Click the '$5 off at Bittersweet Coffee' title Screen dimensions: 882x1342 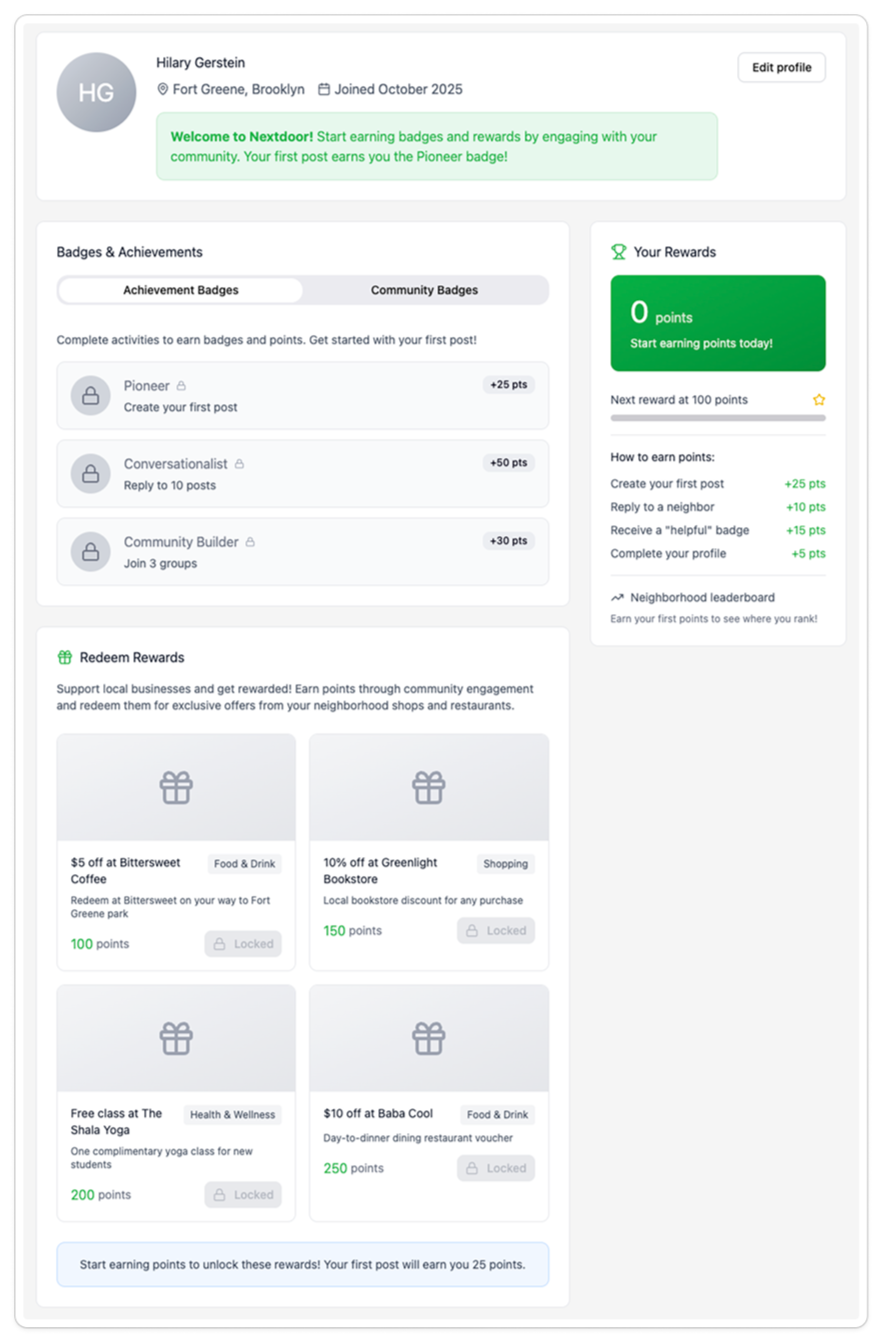pos(125,871)
